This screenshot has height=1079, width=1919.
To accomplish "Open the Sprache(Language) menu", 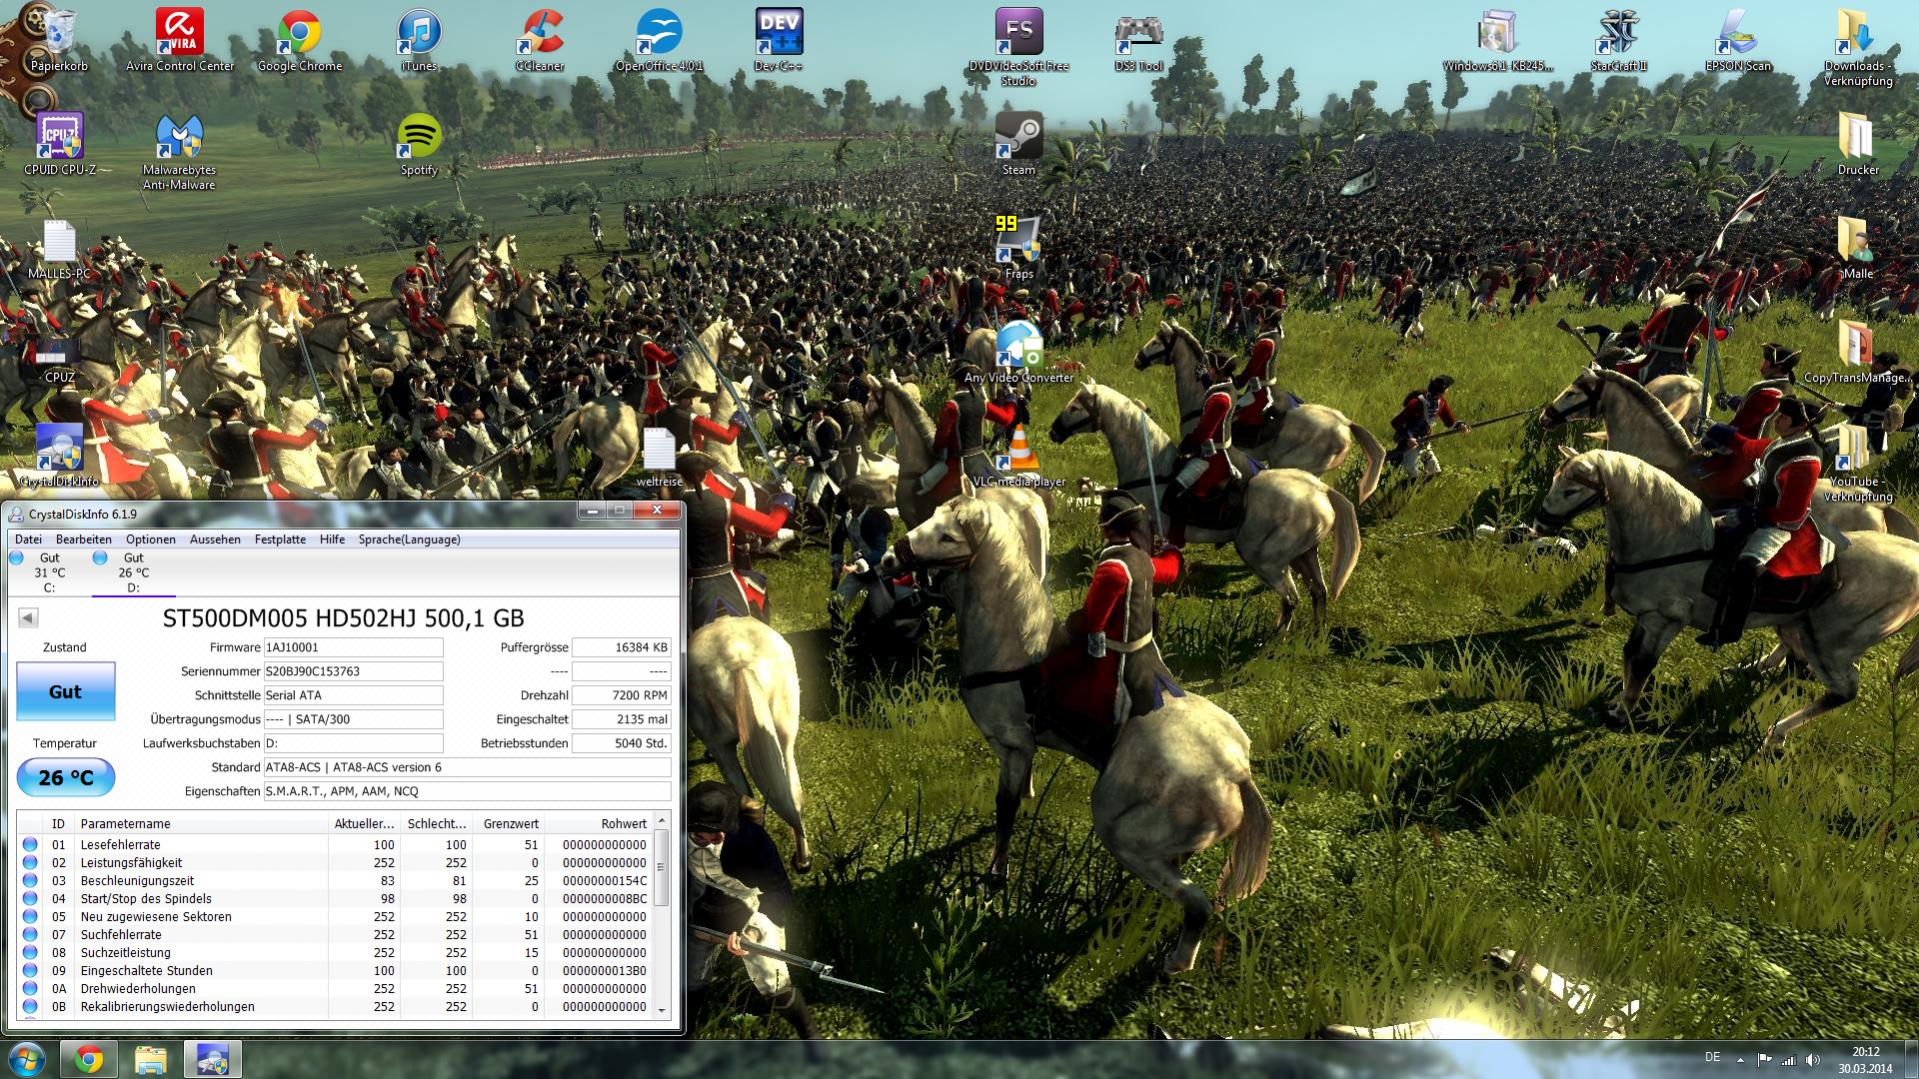I will (409, 539).
